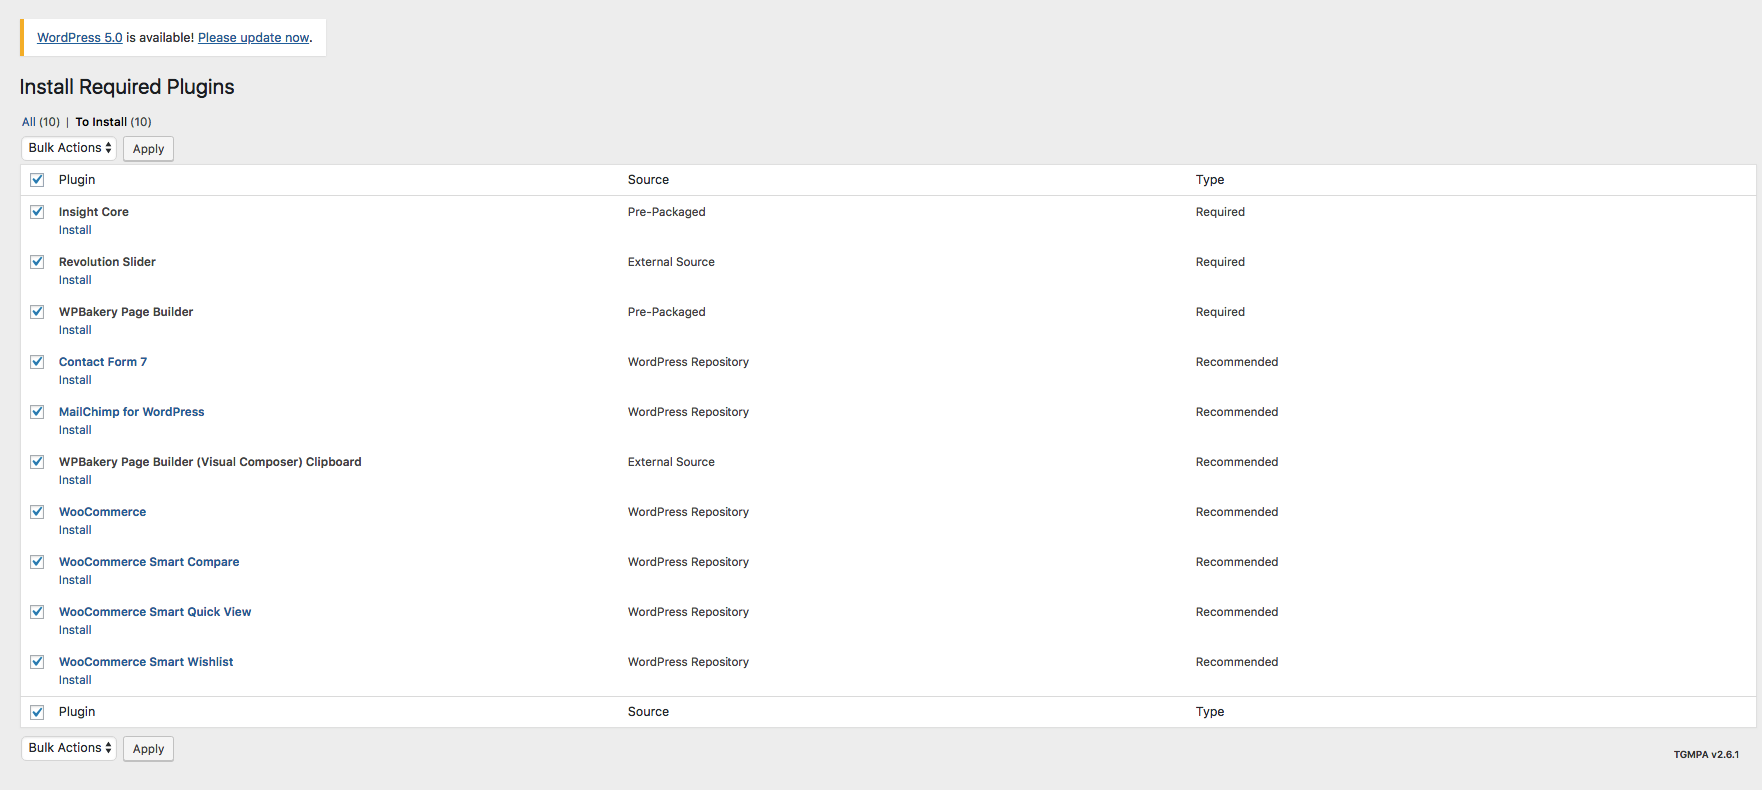Toggle the select-all checkbox in the table footer

[37, 712]
